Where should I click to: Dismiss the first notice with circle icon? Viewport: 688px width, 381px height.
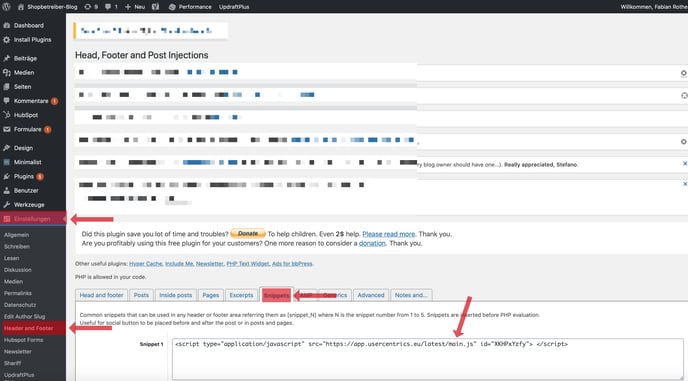coord(684,73)
